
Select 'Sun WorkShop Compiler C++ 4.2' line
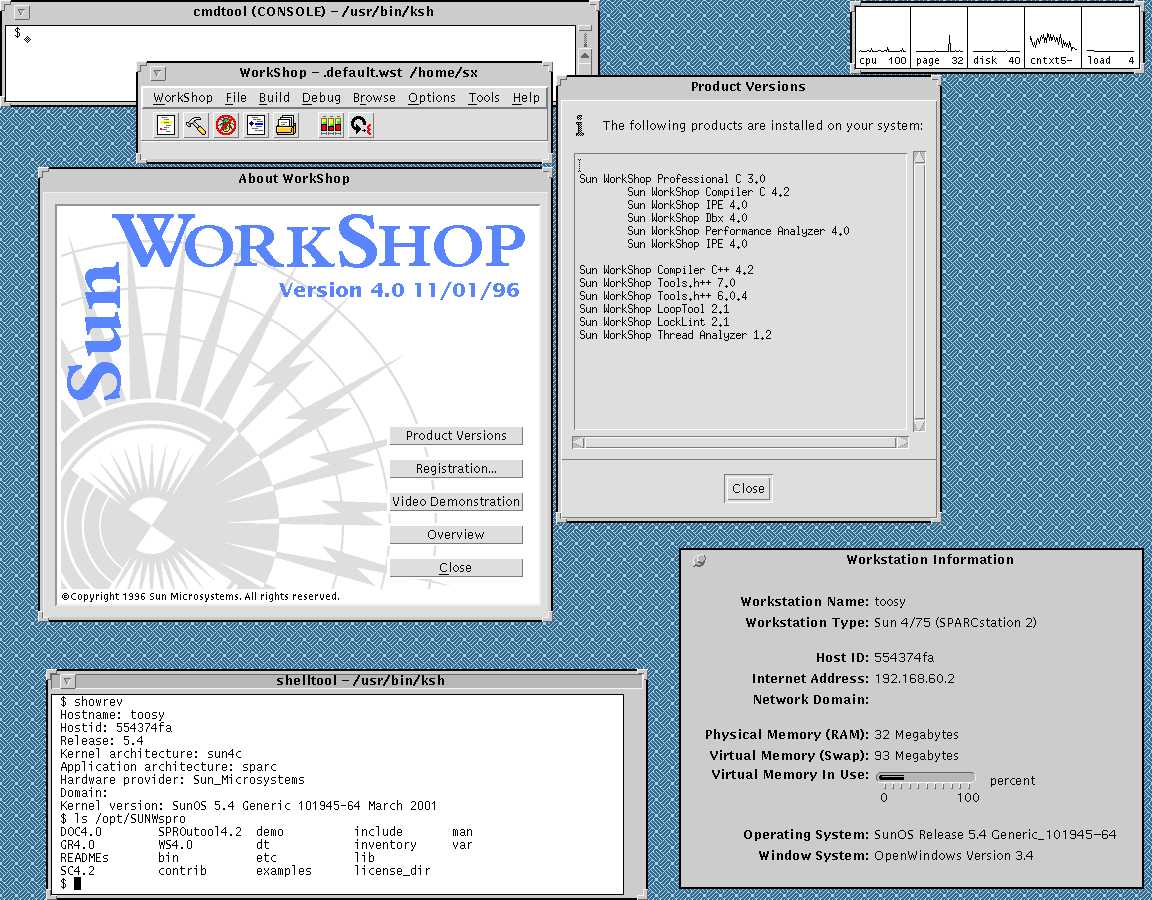(666, 270)
